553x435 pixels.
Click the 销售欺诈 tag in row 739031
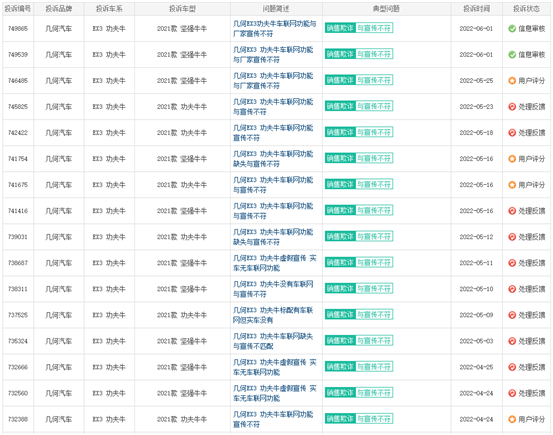(340, 236)
